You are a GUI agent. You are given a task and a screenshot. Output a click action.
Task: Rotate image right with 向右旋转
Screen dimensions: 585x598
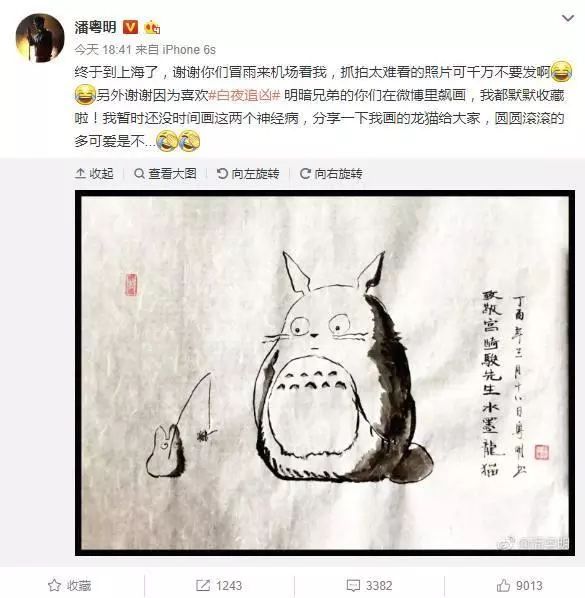[331, 174]
